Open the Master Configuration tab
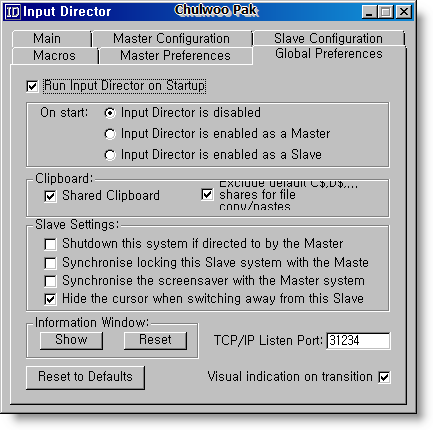 (x=172, y=39)
